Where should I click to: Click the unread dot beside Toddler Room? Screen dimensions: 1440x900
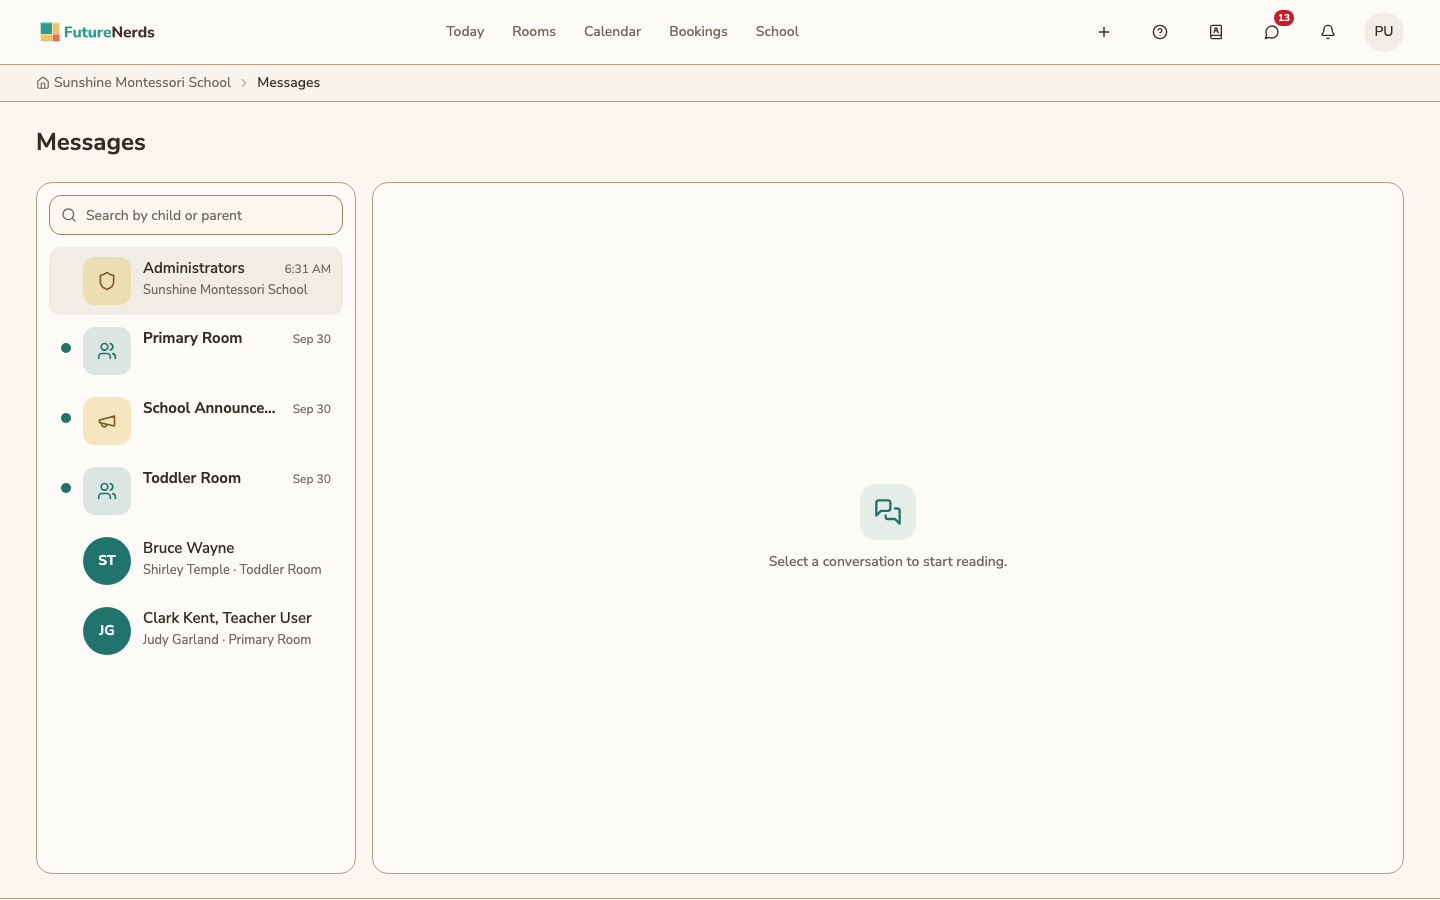point(66,488)
